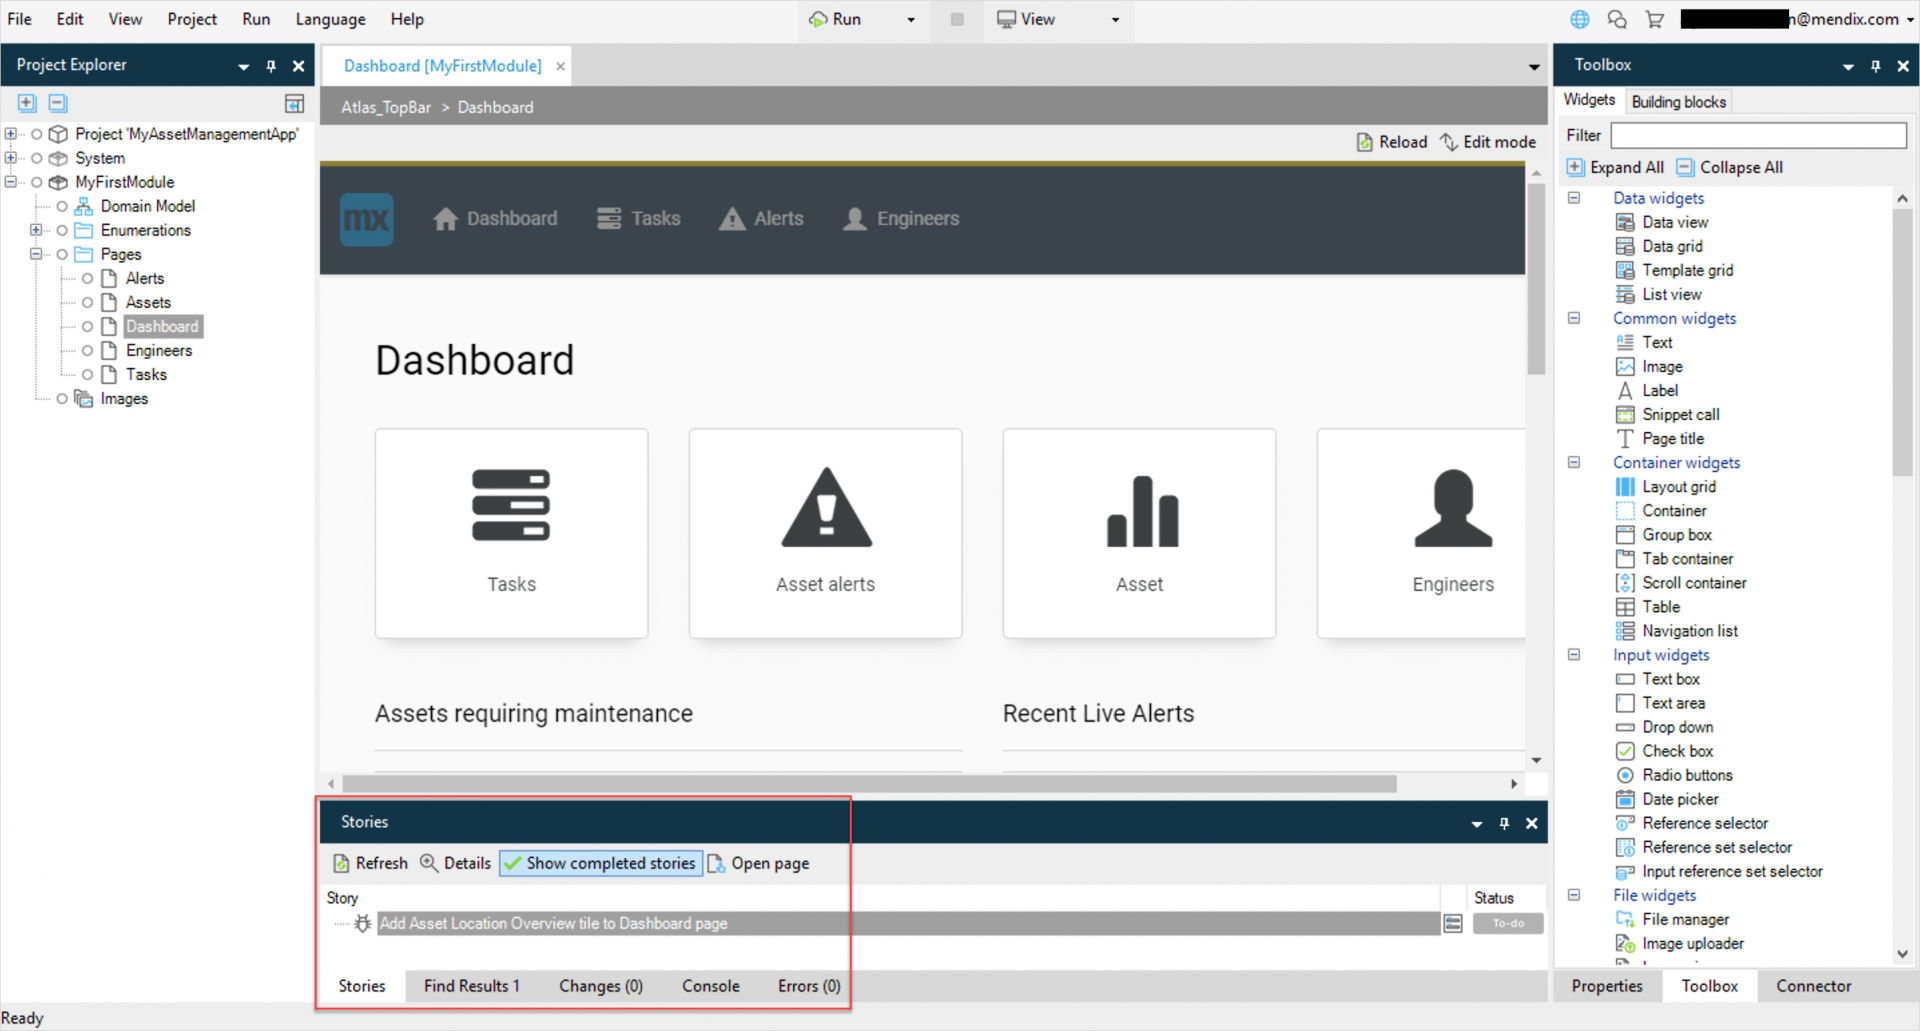Collapse the Pages tree node
1920x1031 pixels.
coord(35,254)
